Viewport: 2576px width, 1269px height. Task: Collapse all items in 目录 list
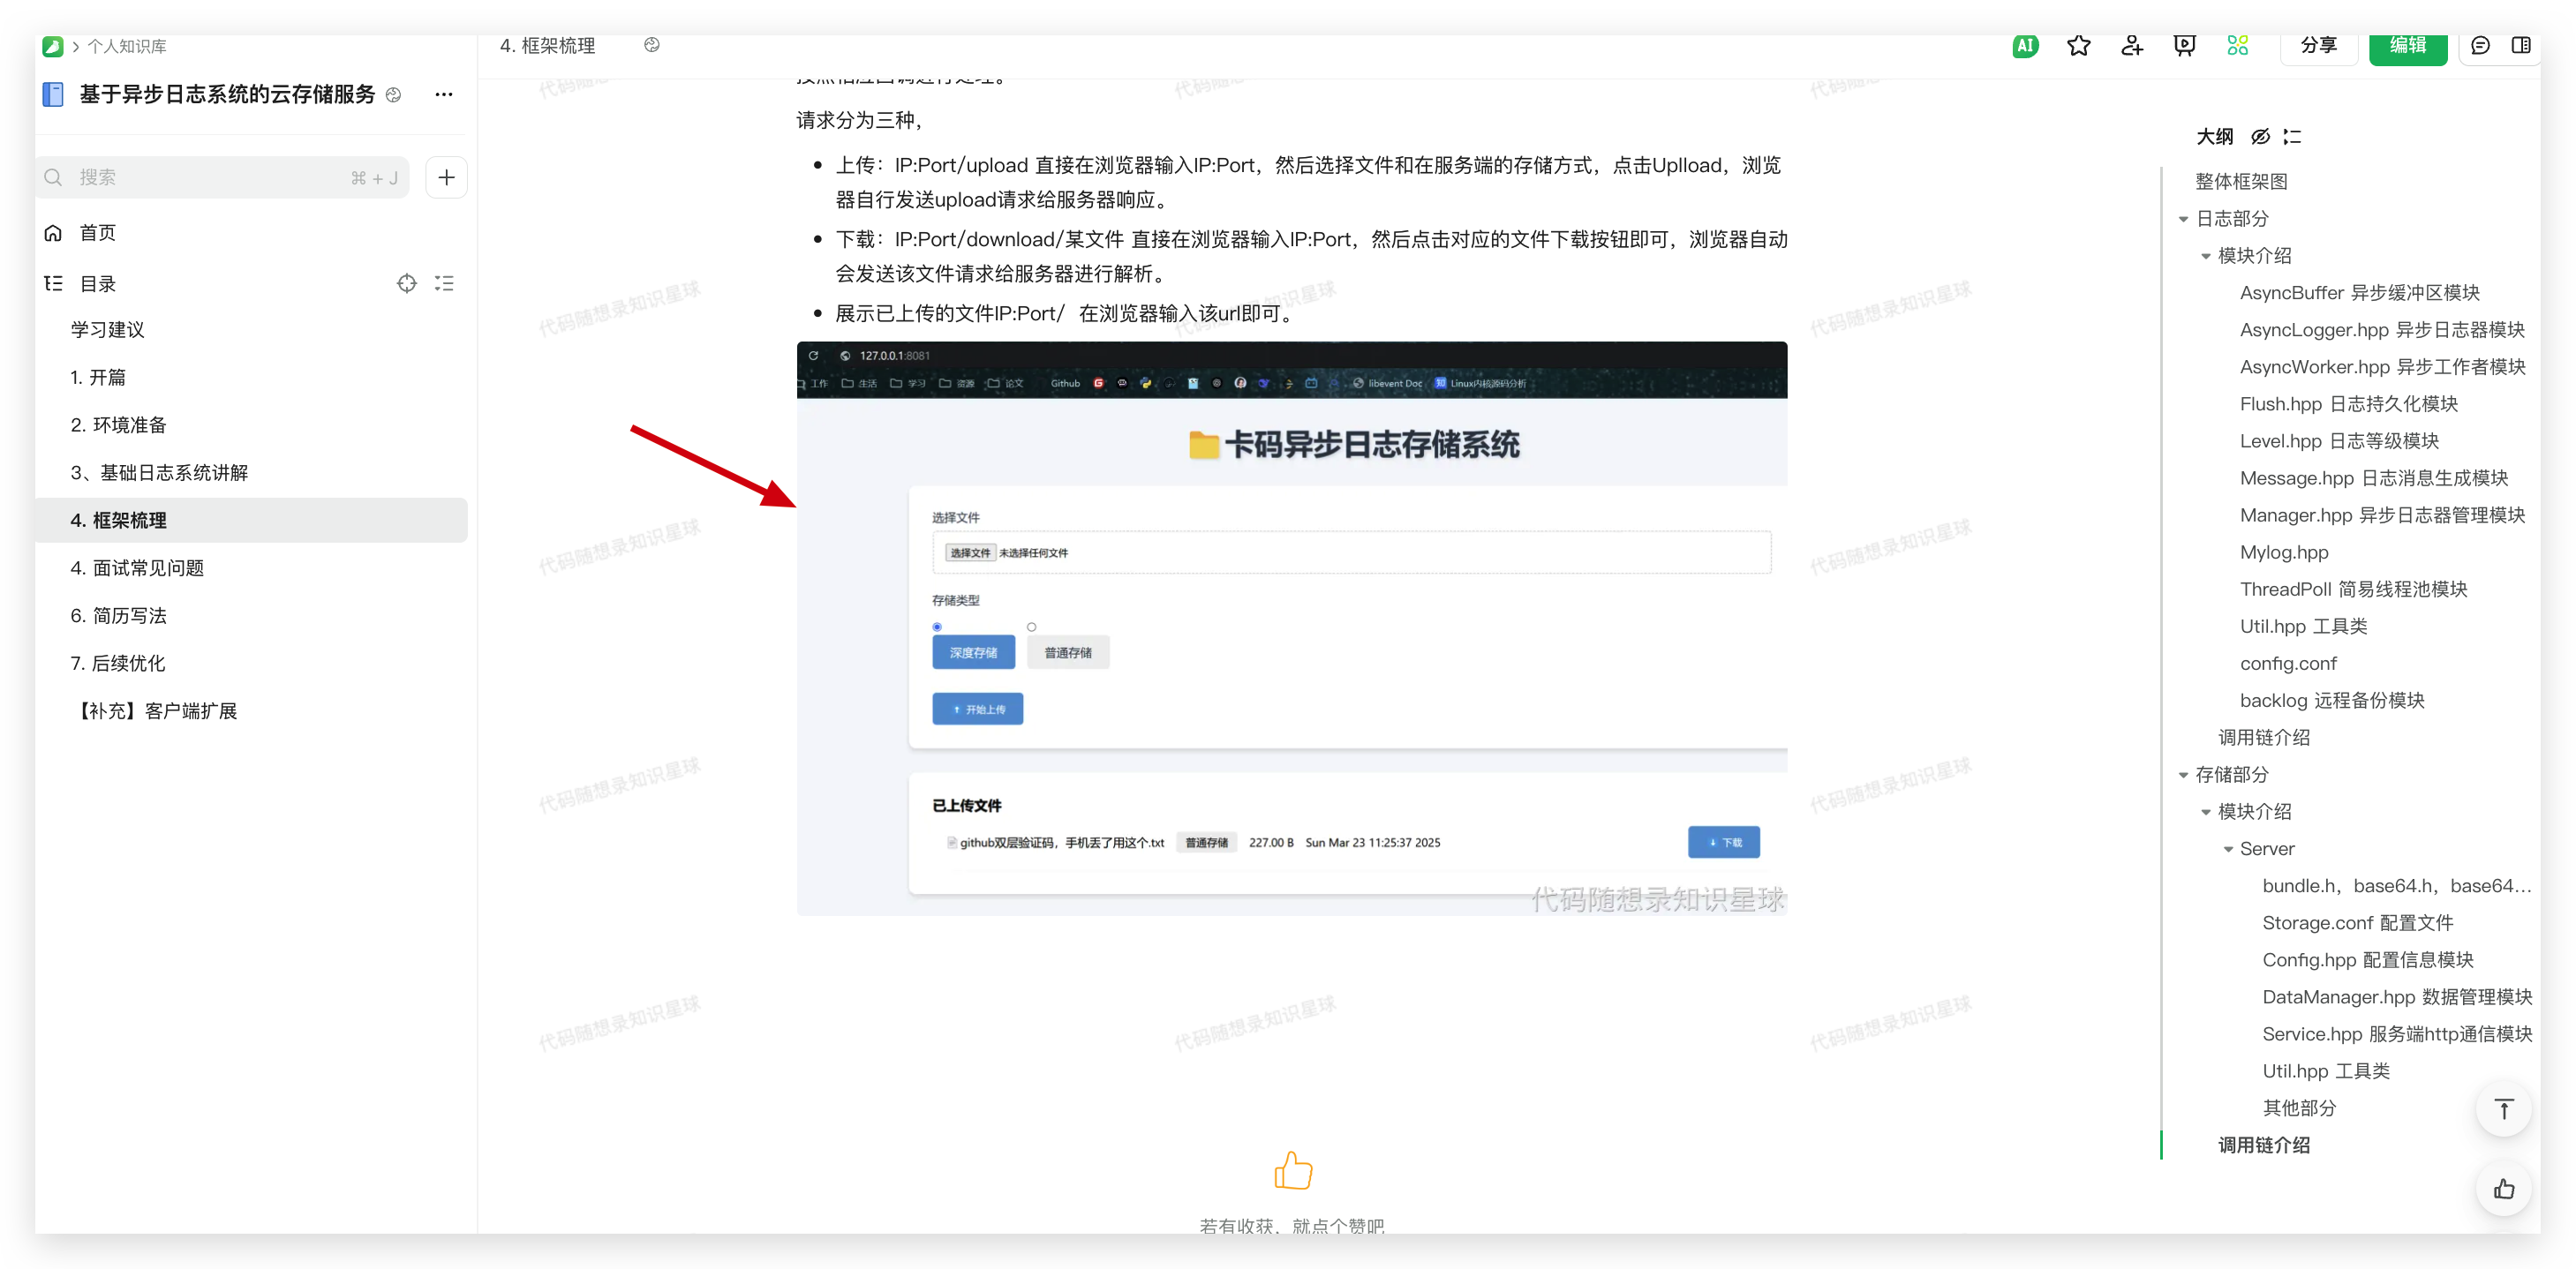444,283
